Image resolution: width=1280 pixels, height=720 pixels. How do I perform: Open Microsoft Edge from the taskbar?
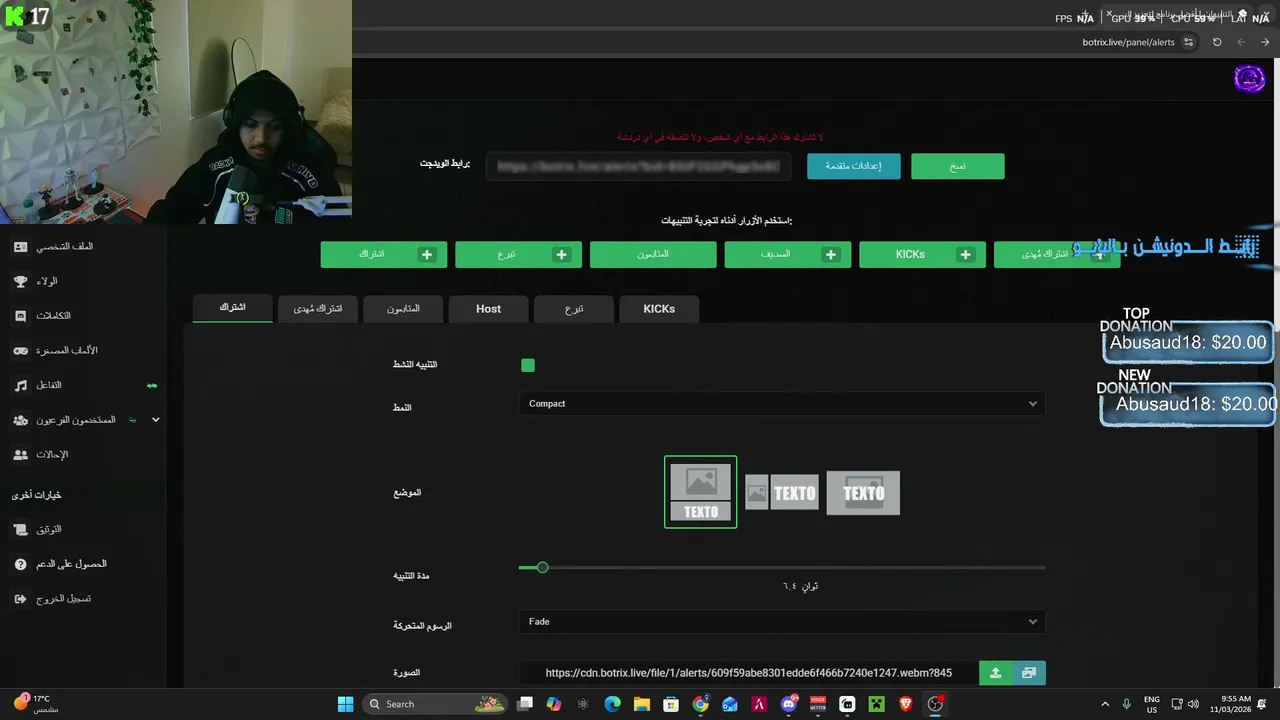coord(612,704)
